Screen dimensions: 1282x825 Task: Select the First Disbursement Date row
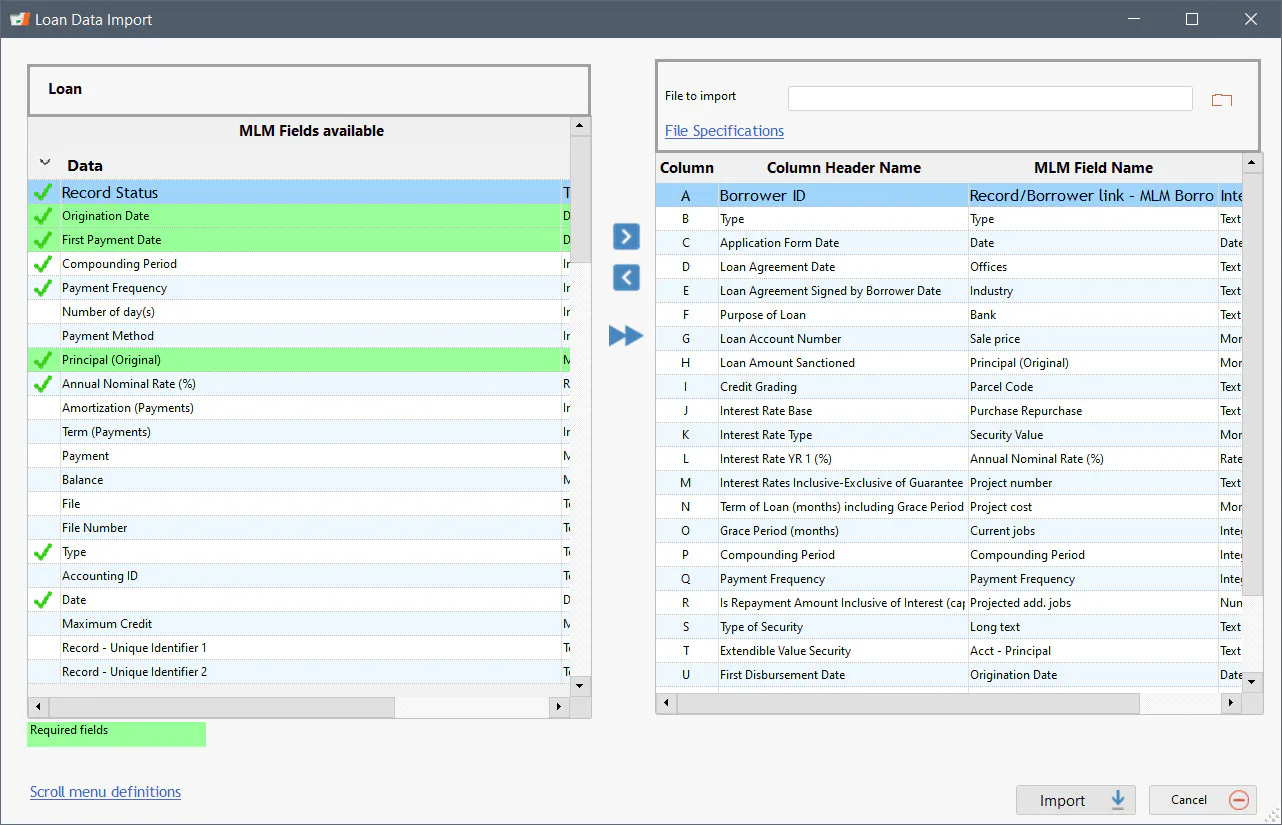coord(949,675)
